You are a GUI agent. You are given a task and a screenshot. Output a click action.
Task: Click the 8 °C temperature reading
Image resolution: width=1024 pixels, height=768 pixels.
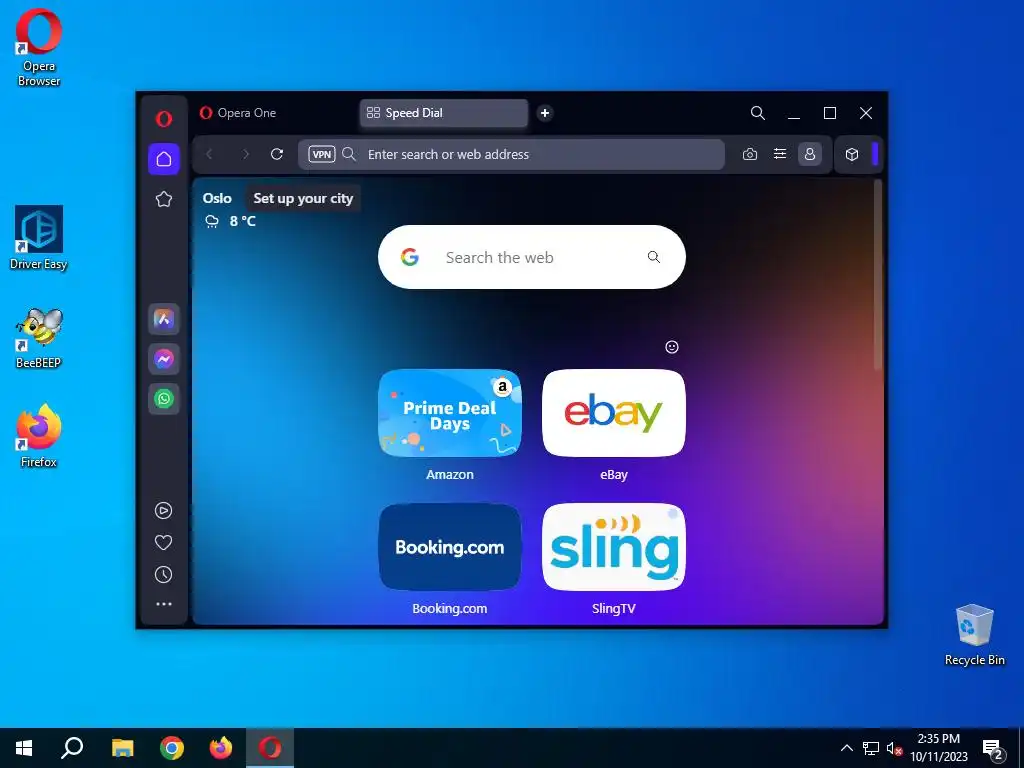point(242,221)
